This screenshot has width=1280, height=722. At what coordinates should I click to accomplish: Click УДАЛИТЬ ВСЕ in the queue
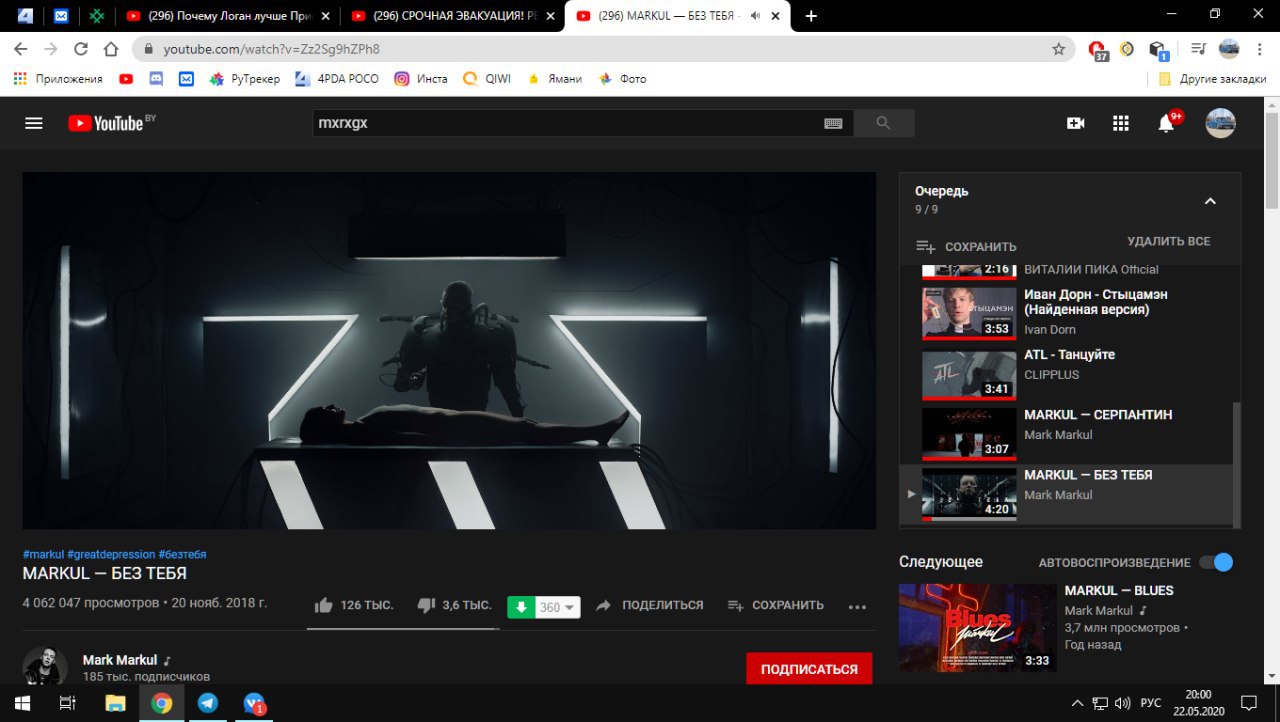coord(1168,241)
